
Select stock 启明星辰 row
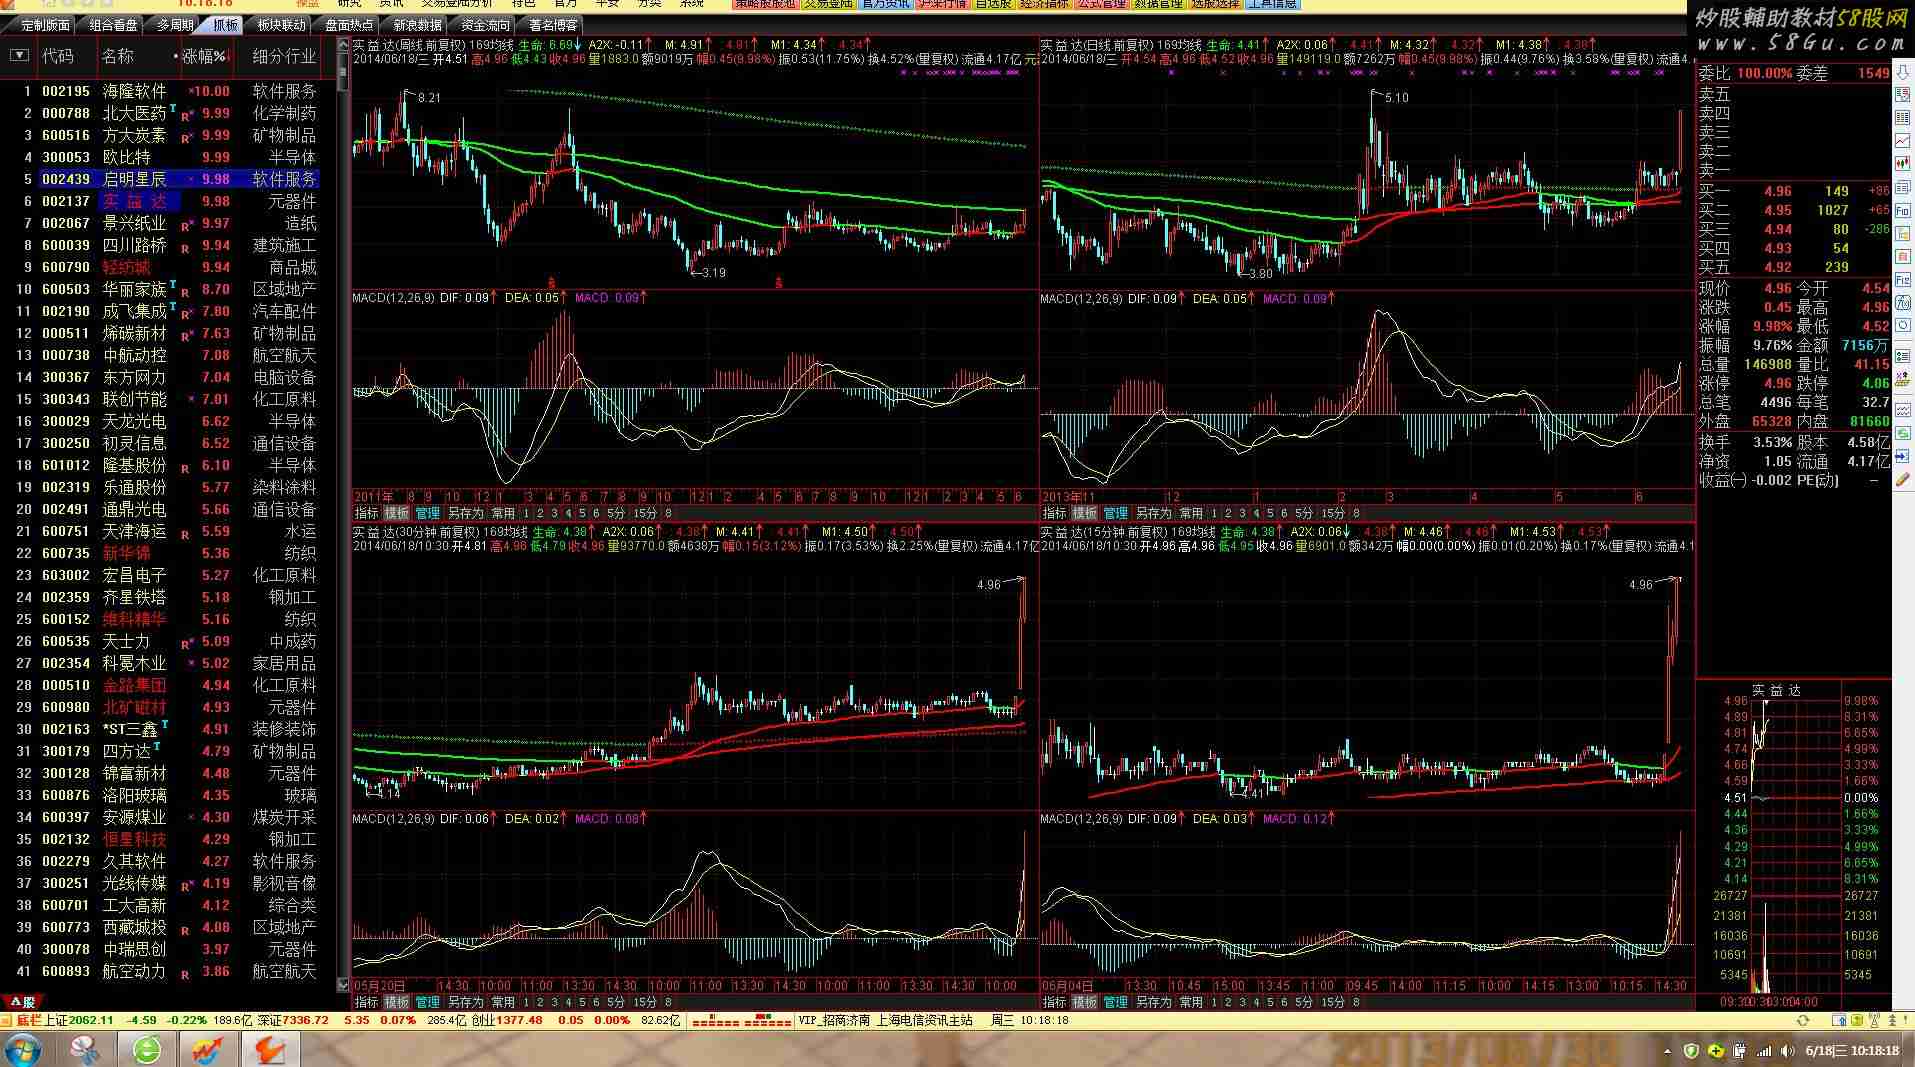tap(179, 179)
